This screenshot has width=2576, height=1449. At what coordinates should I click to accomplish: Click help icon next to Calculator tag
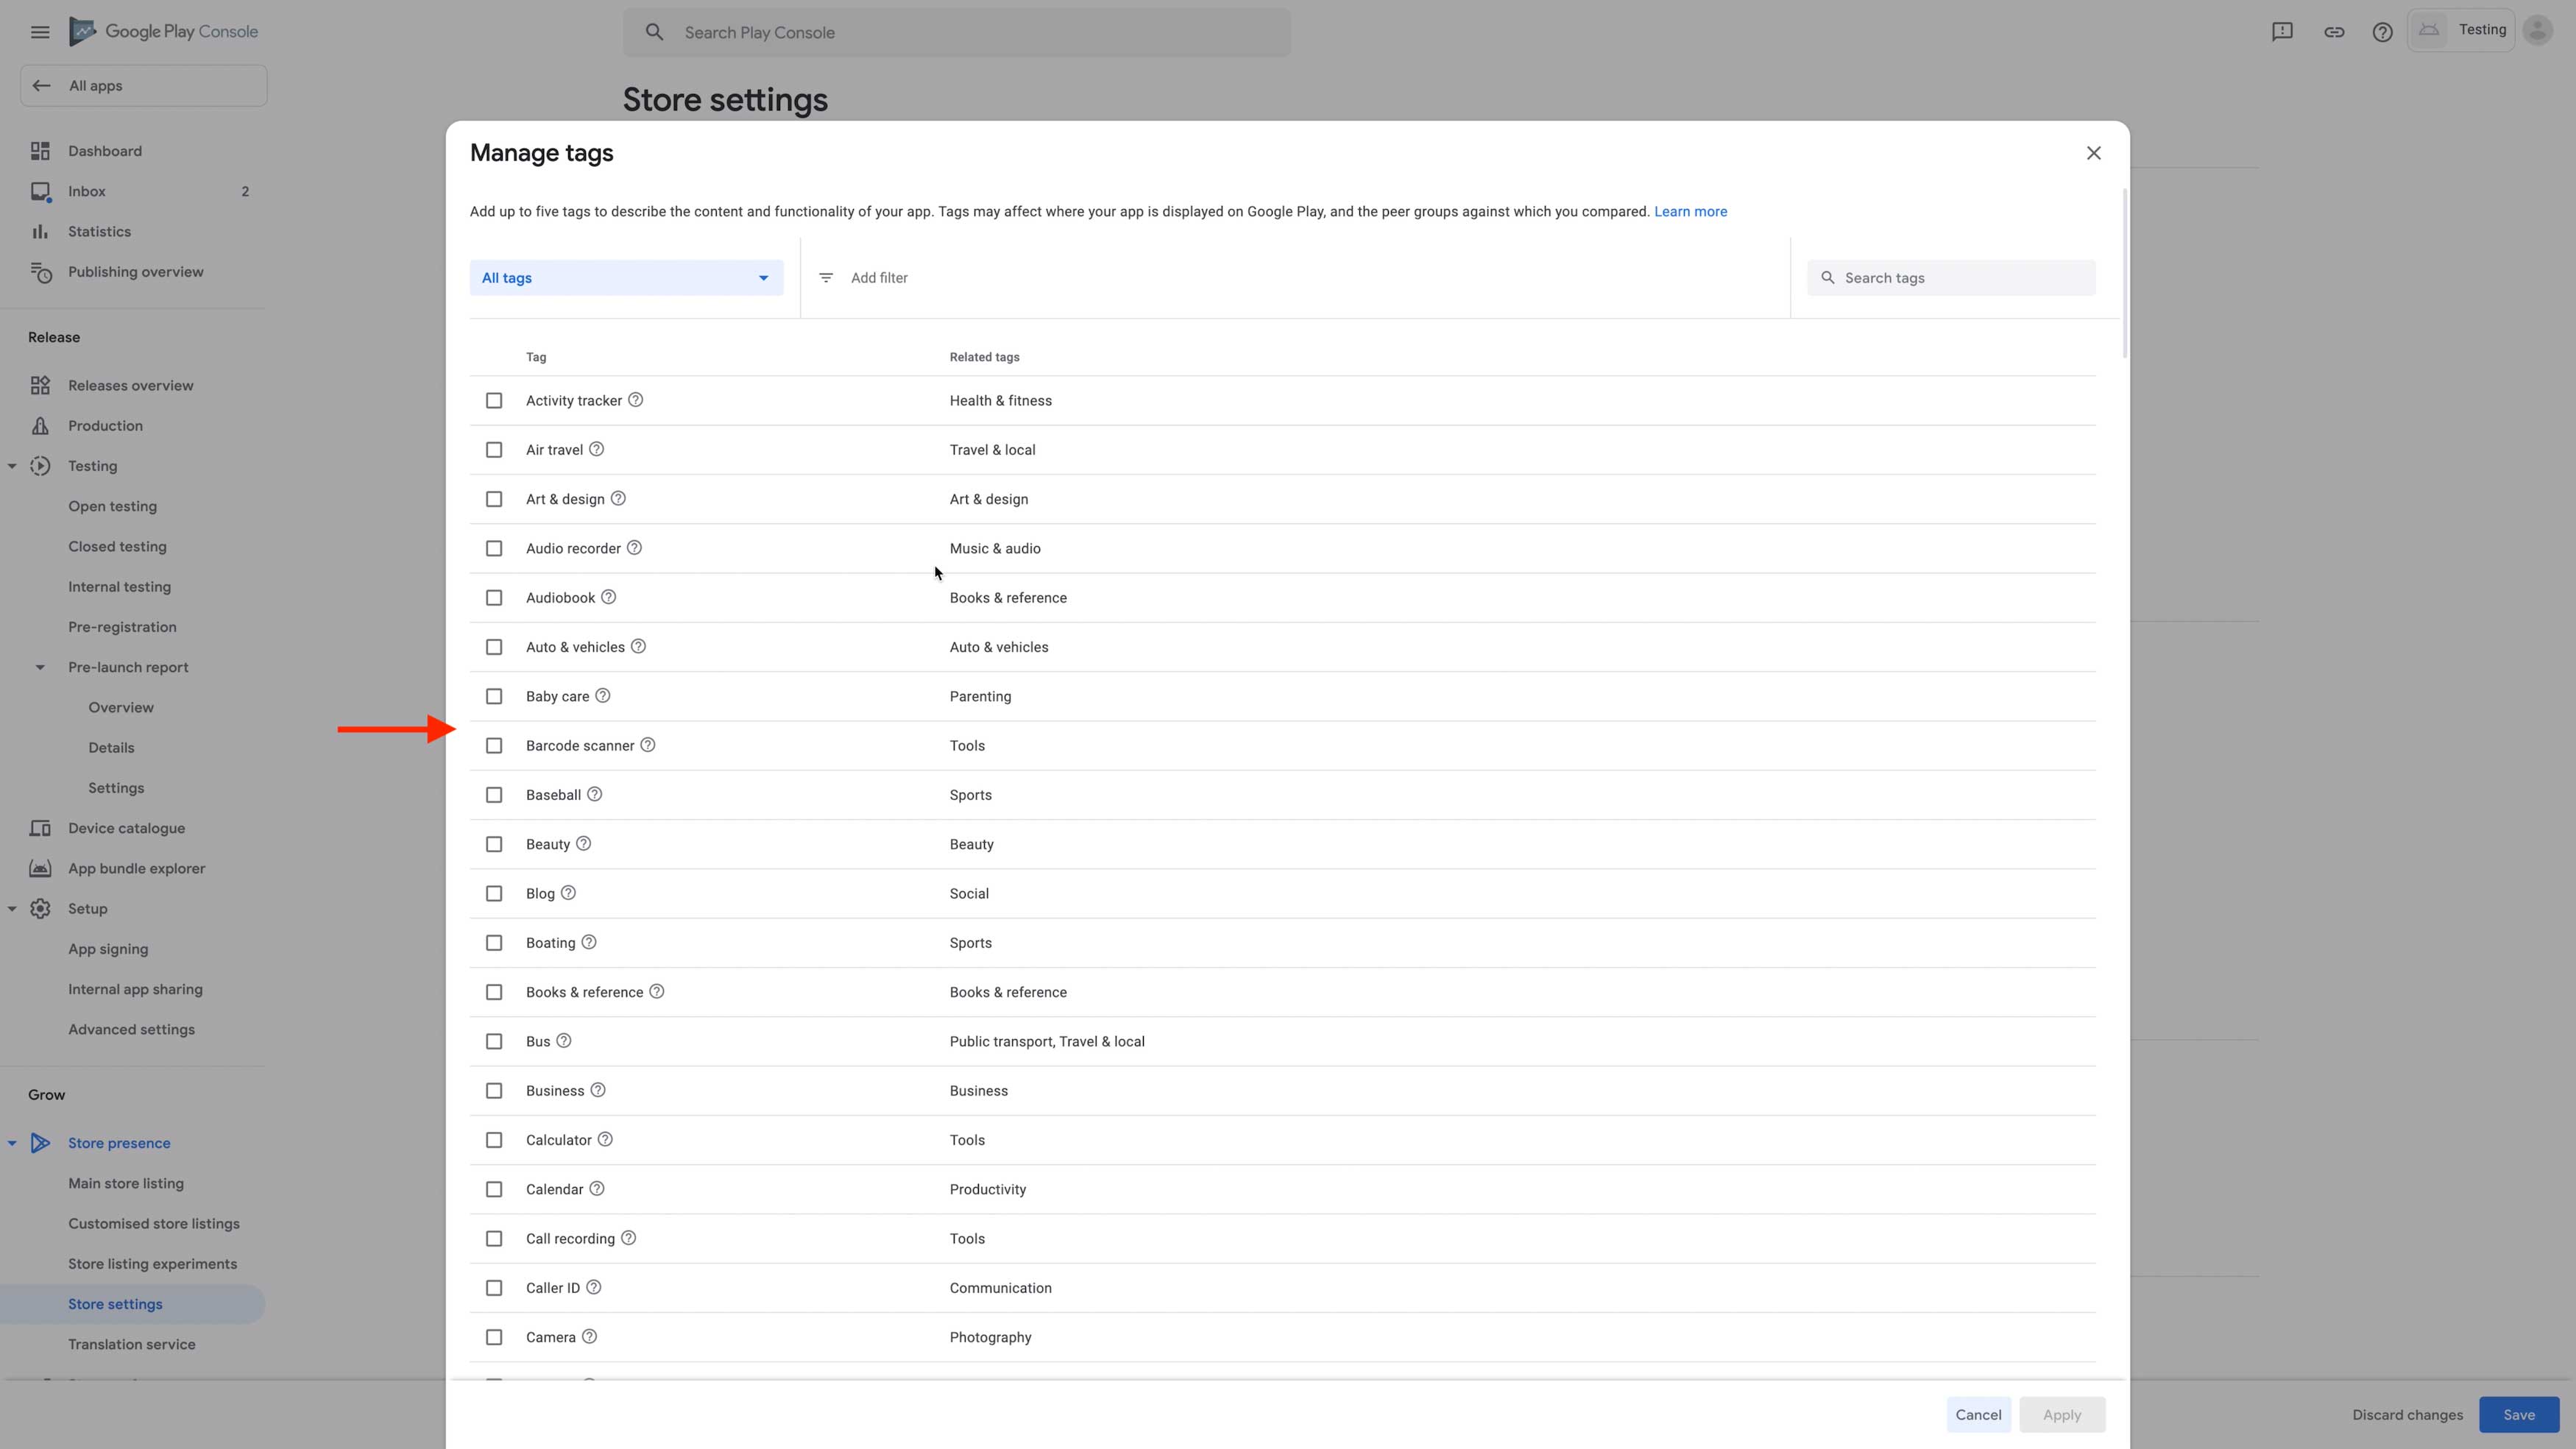point(605,1139)
